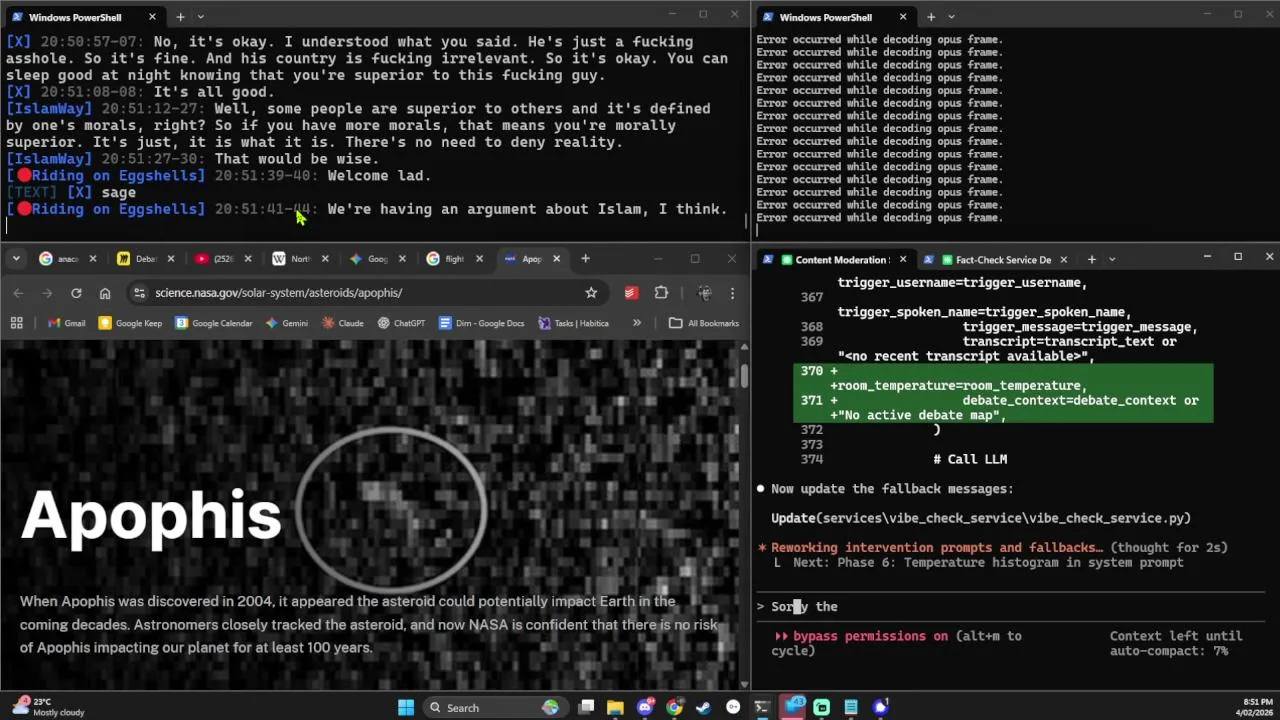1280x720 pixels.
Task: Open Notepad from taskbar
Action: point(851,708)
